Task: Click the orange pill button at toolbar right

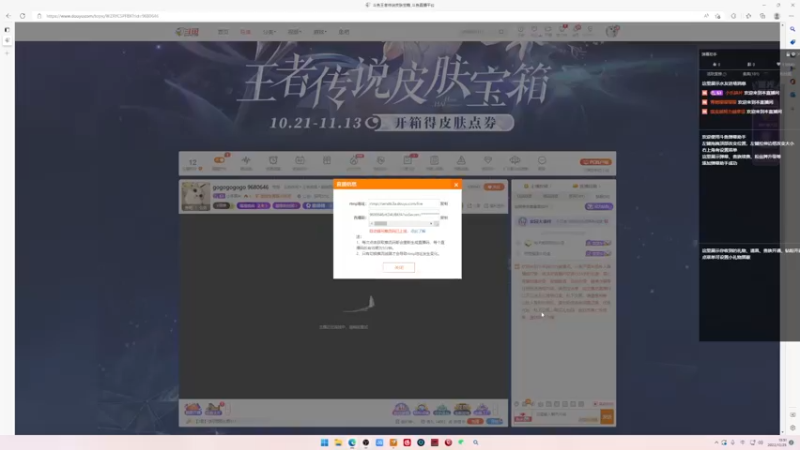Action: (x=595, y=162)
